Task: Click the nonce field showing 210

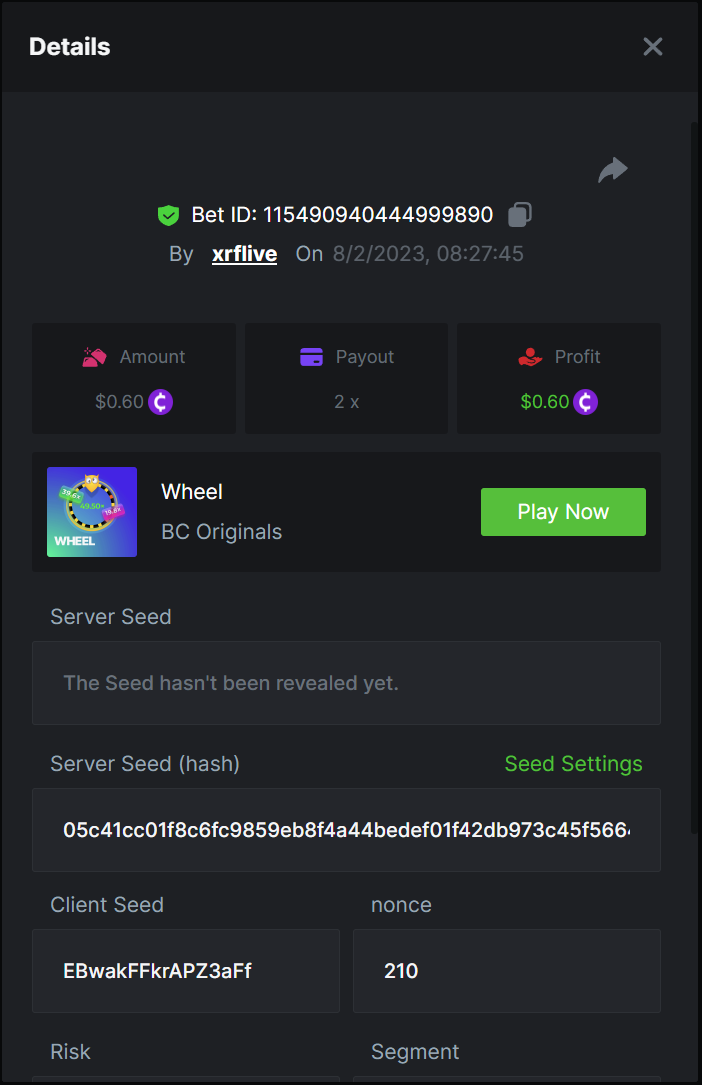Action: click(506, 971)
